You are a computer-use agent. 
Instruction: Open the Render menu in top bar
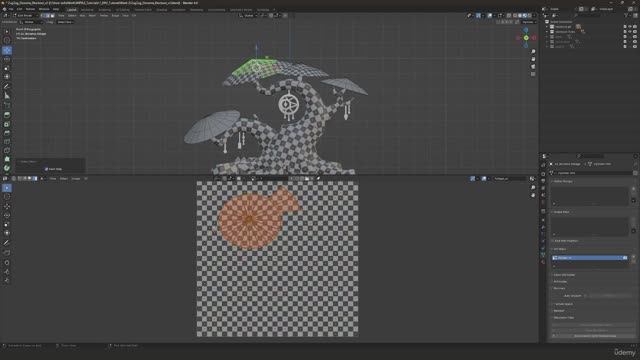[x=31, y=9]
